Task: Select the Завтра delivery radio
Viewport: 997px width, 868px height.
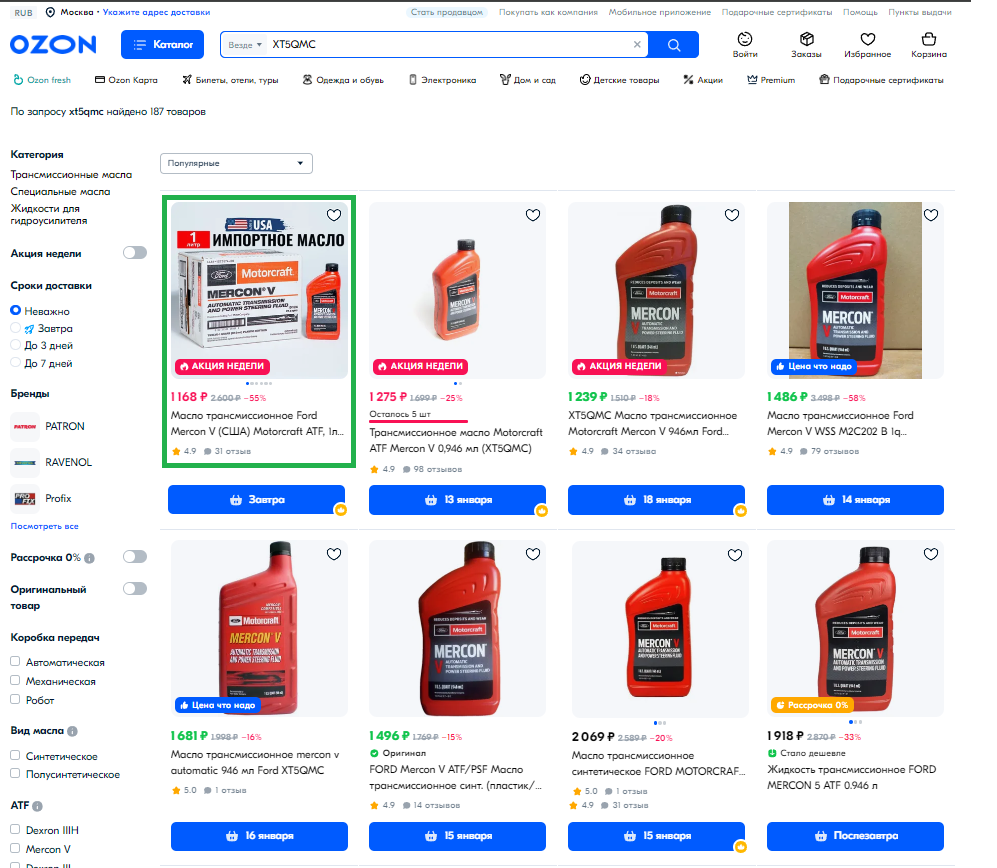Action: (x=16, y=328)
